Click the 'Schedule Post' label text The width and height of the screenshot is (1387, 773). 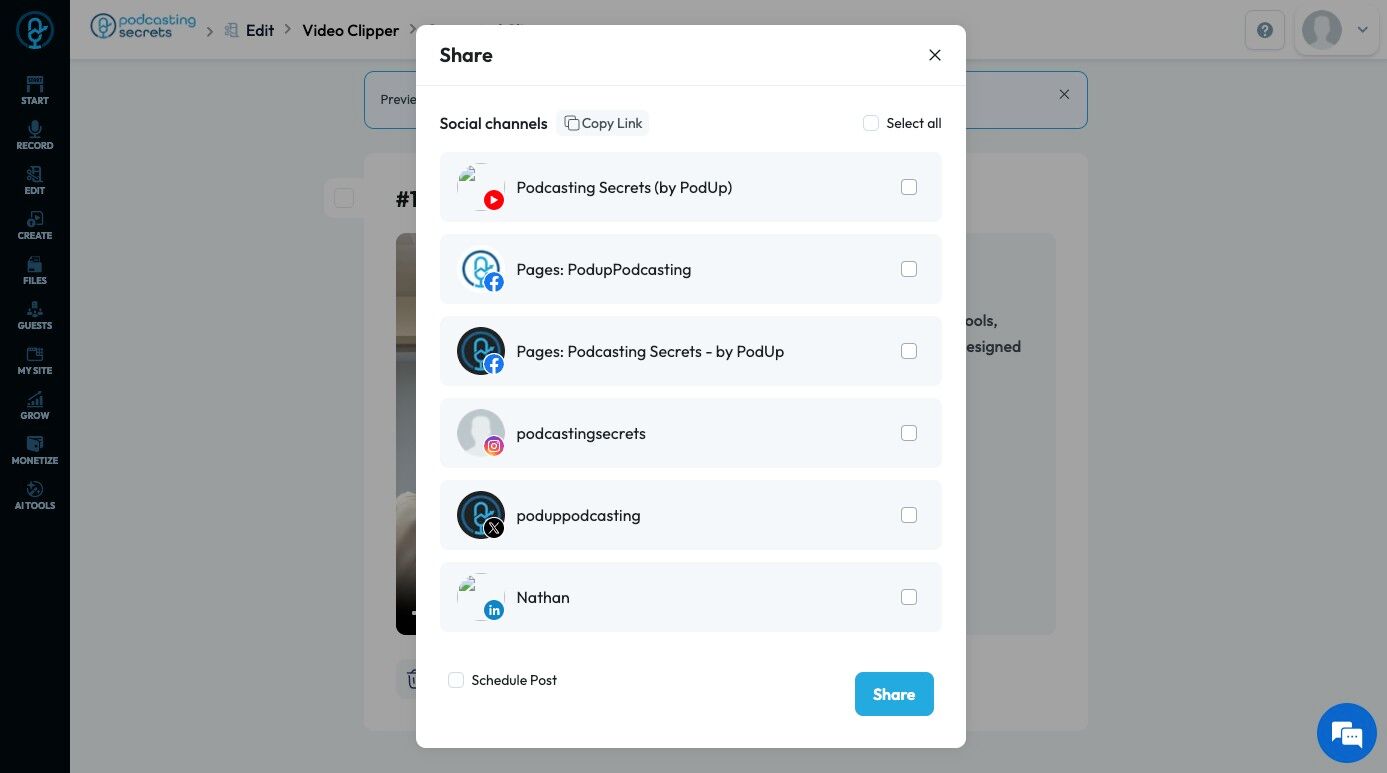tap(514, 680)
